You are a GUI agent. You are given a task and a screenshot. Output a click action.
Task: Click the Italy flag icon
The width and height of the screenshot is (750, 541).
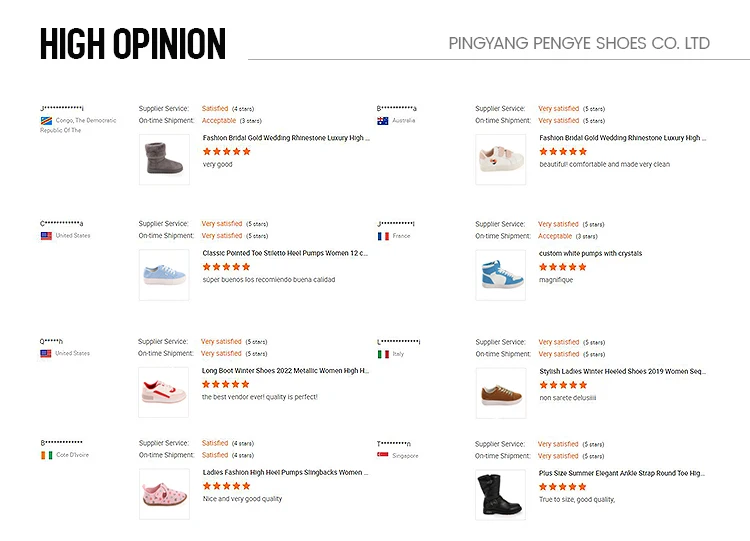(x=383, y=354)
